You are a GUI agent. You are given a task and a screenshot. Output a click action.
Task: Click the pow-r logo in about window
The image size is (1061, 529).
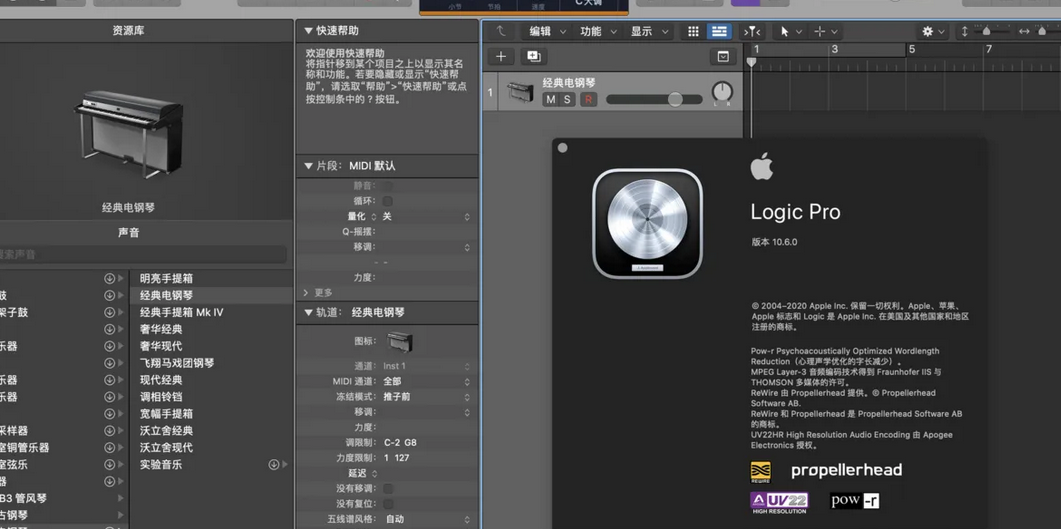point(855,501)
